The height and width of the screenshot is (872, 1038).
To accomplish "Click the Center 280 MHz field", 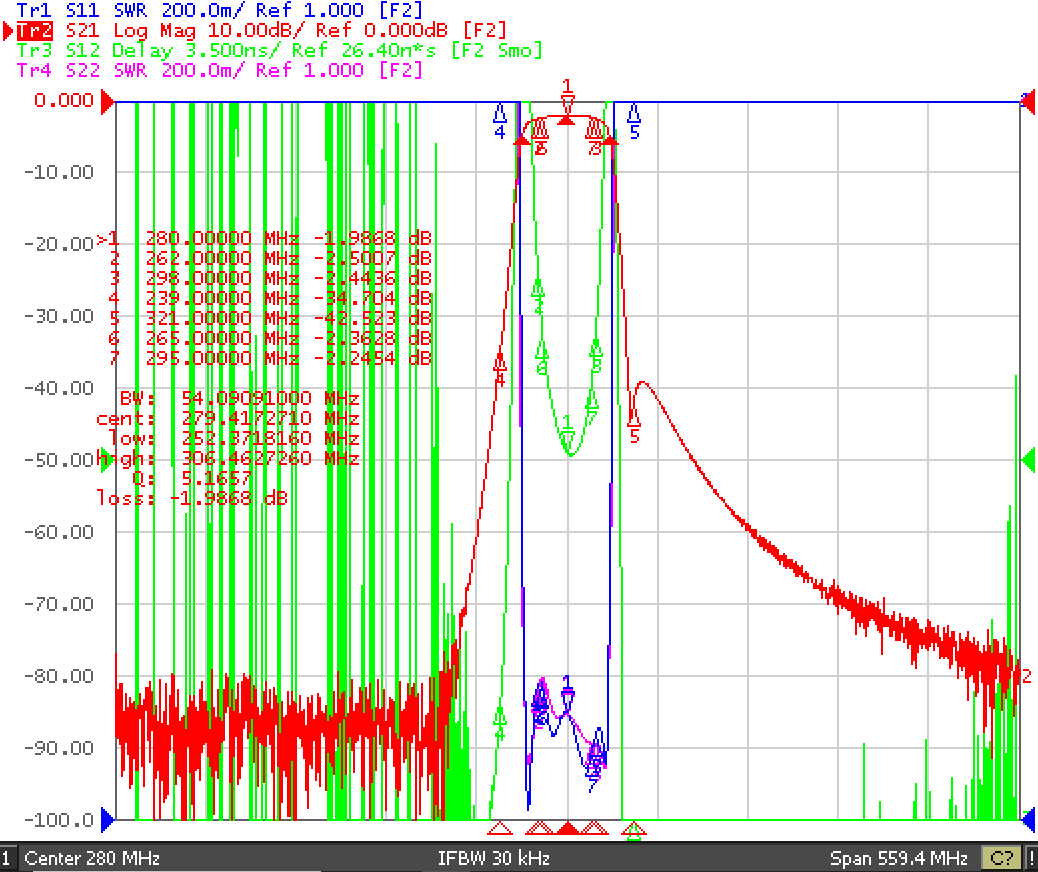I will pyautogui.click(x=92, y=859).
